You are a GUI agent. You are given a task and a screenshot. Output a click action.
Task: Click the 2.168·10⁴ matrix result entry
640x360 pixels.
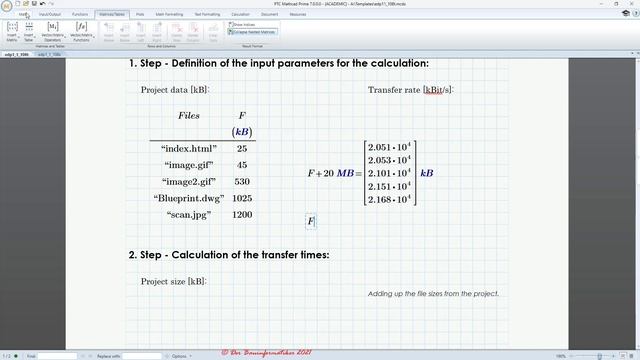[389, 200]
